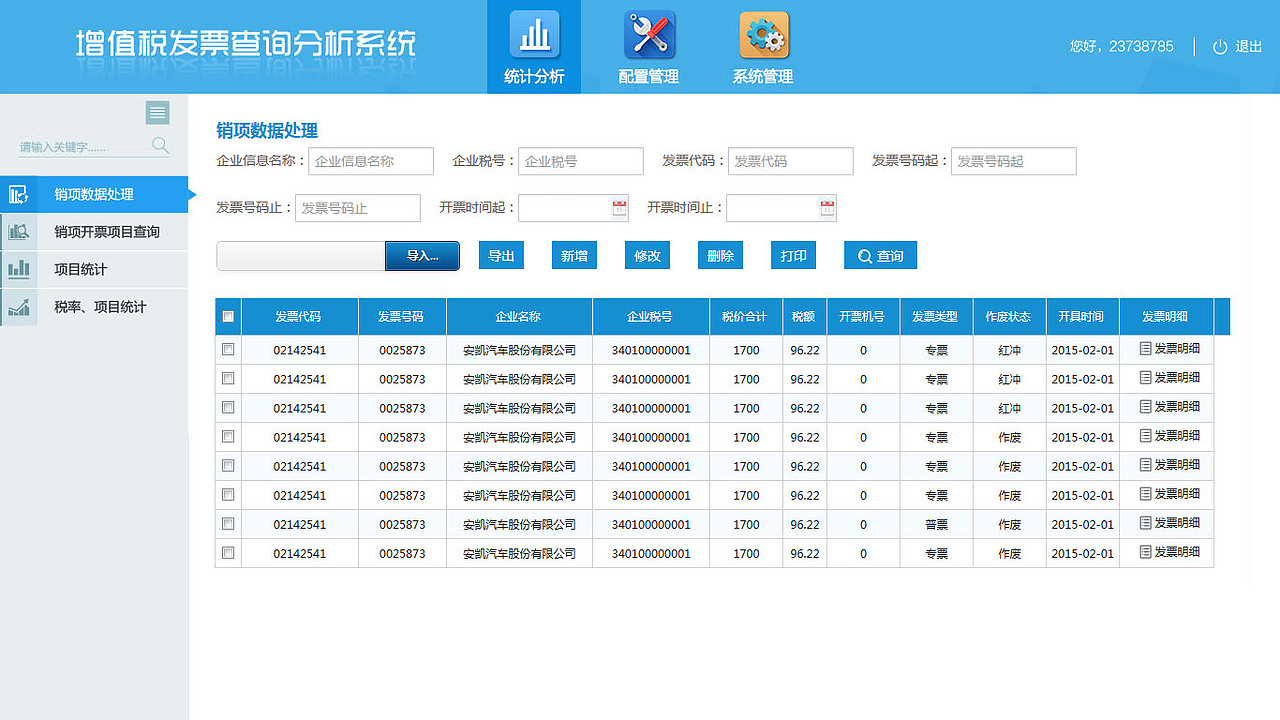Toggle the select-all checkbox in table header
Image resolution: width=1280 pixels, height=720 pixels.
[228, 315]
